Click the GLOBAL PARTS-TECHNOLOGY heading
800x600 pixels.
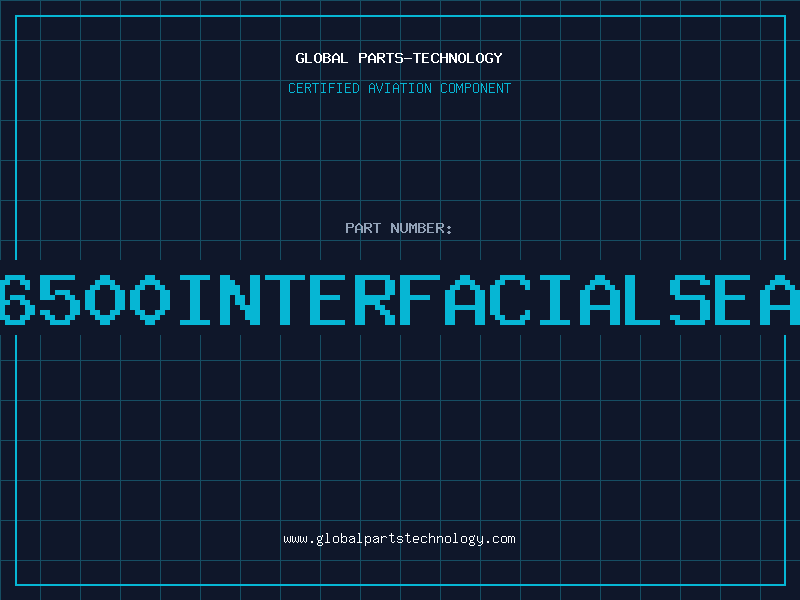(x=399, y=58)
